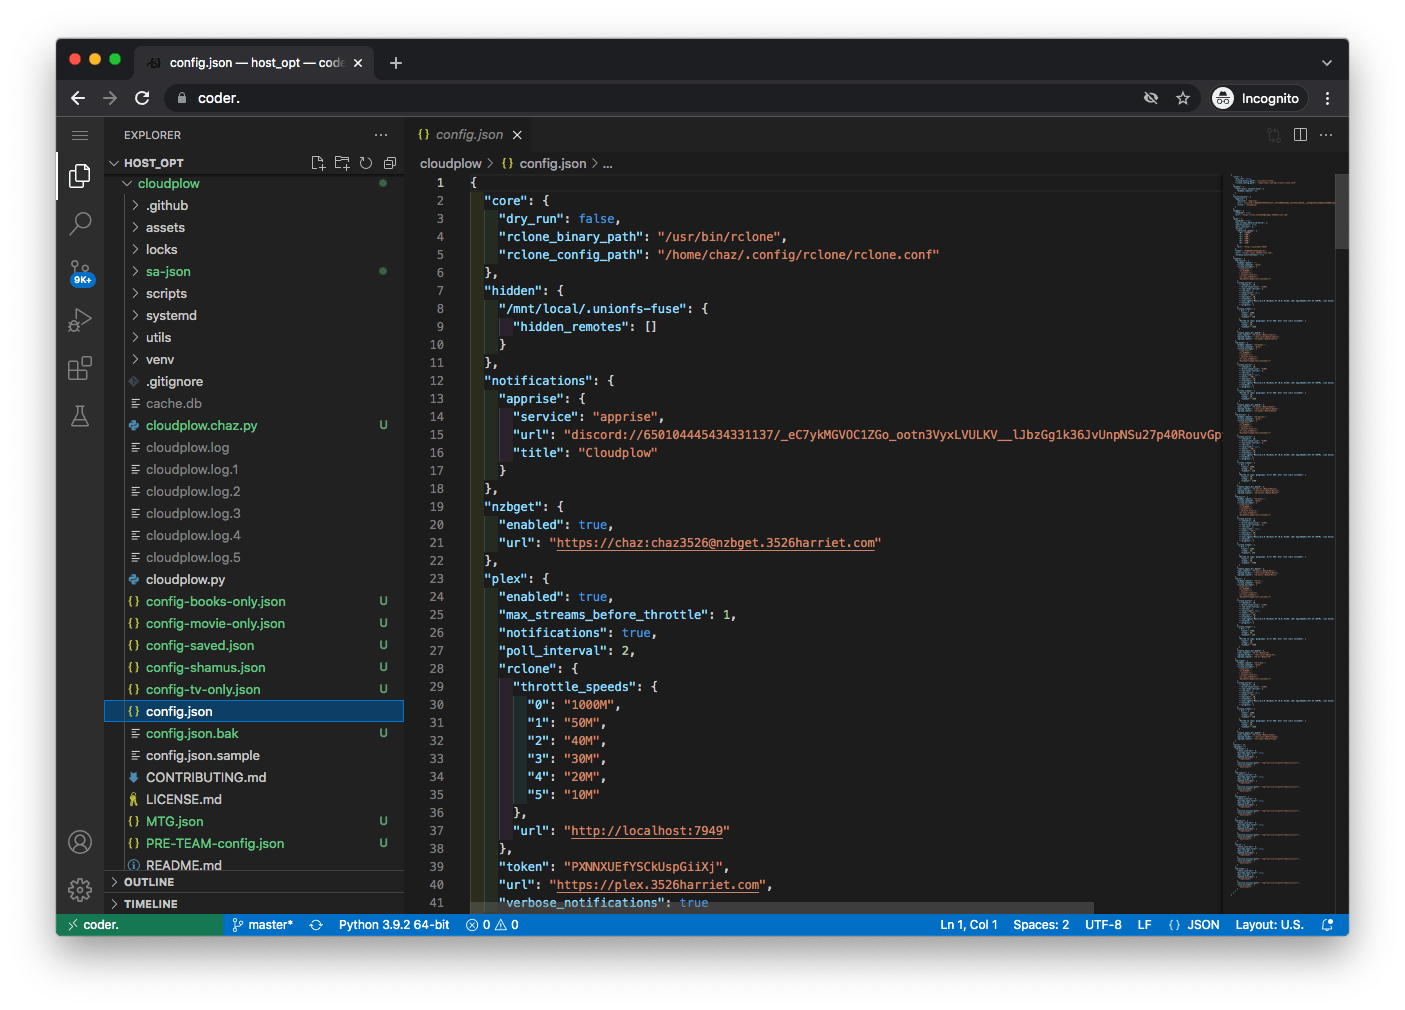
Task: Toggle the hamburger application menu
Action: [x=80, y=135]
